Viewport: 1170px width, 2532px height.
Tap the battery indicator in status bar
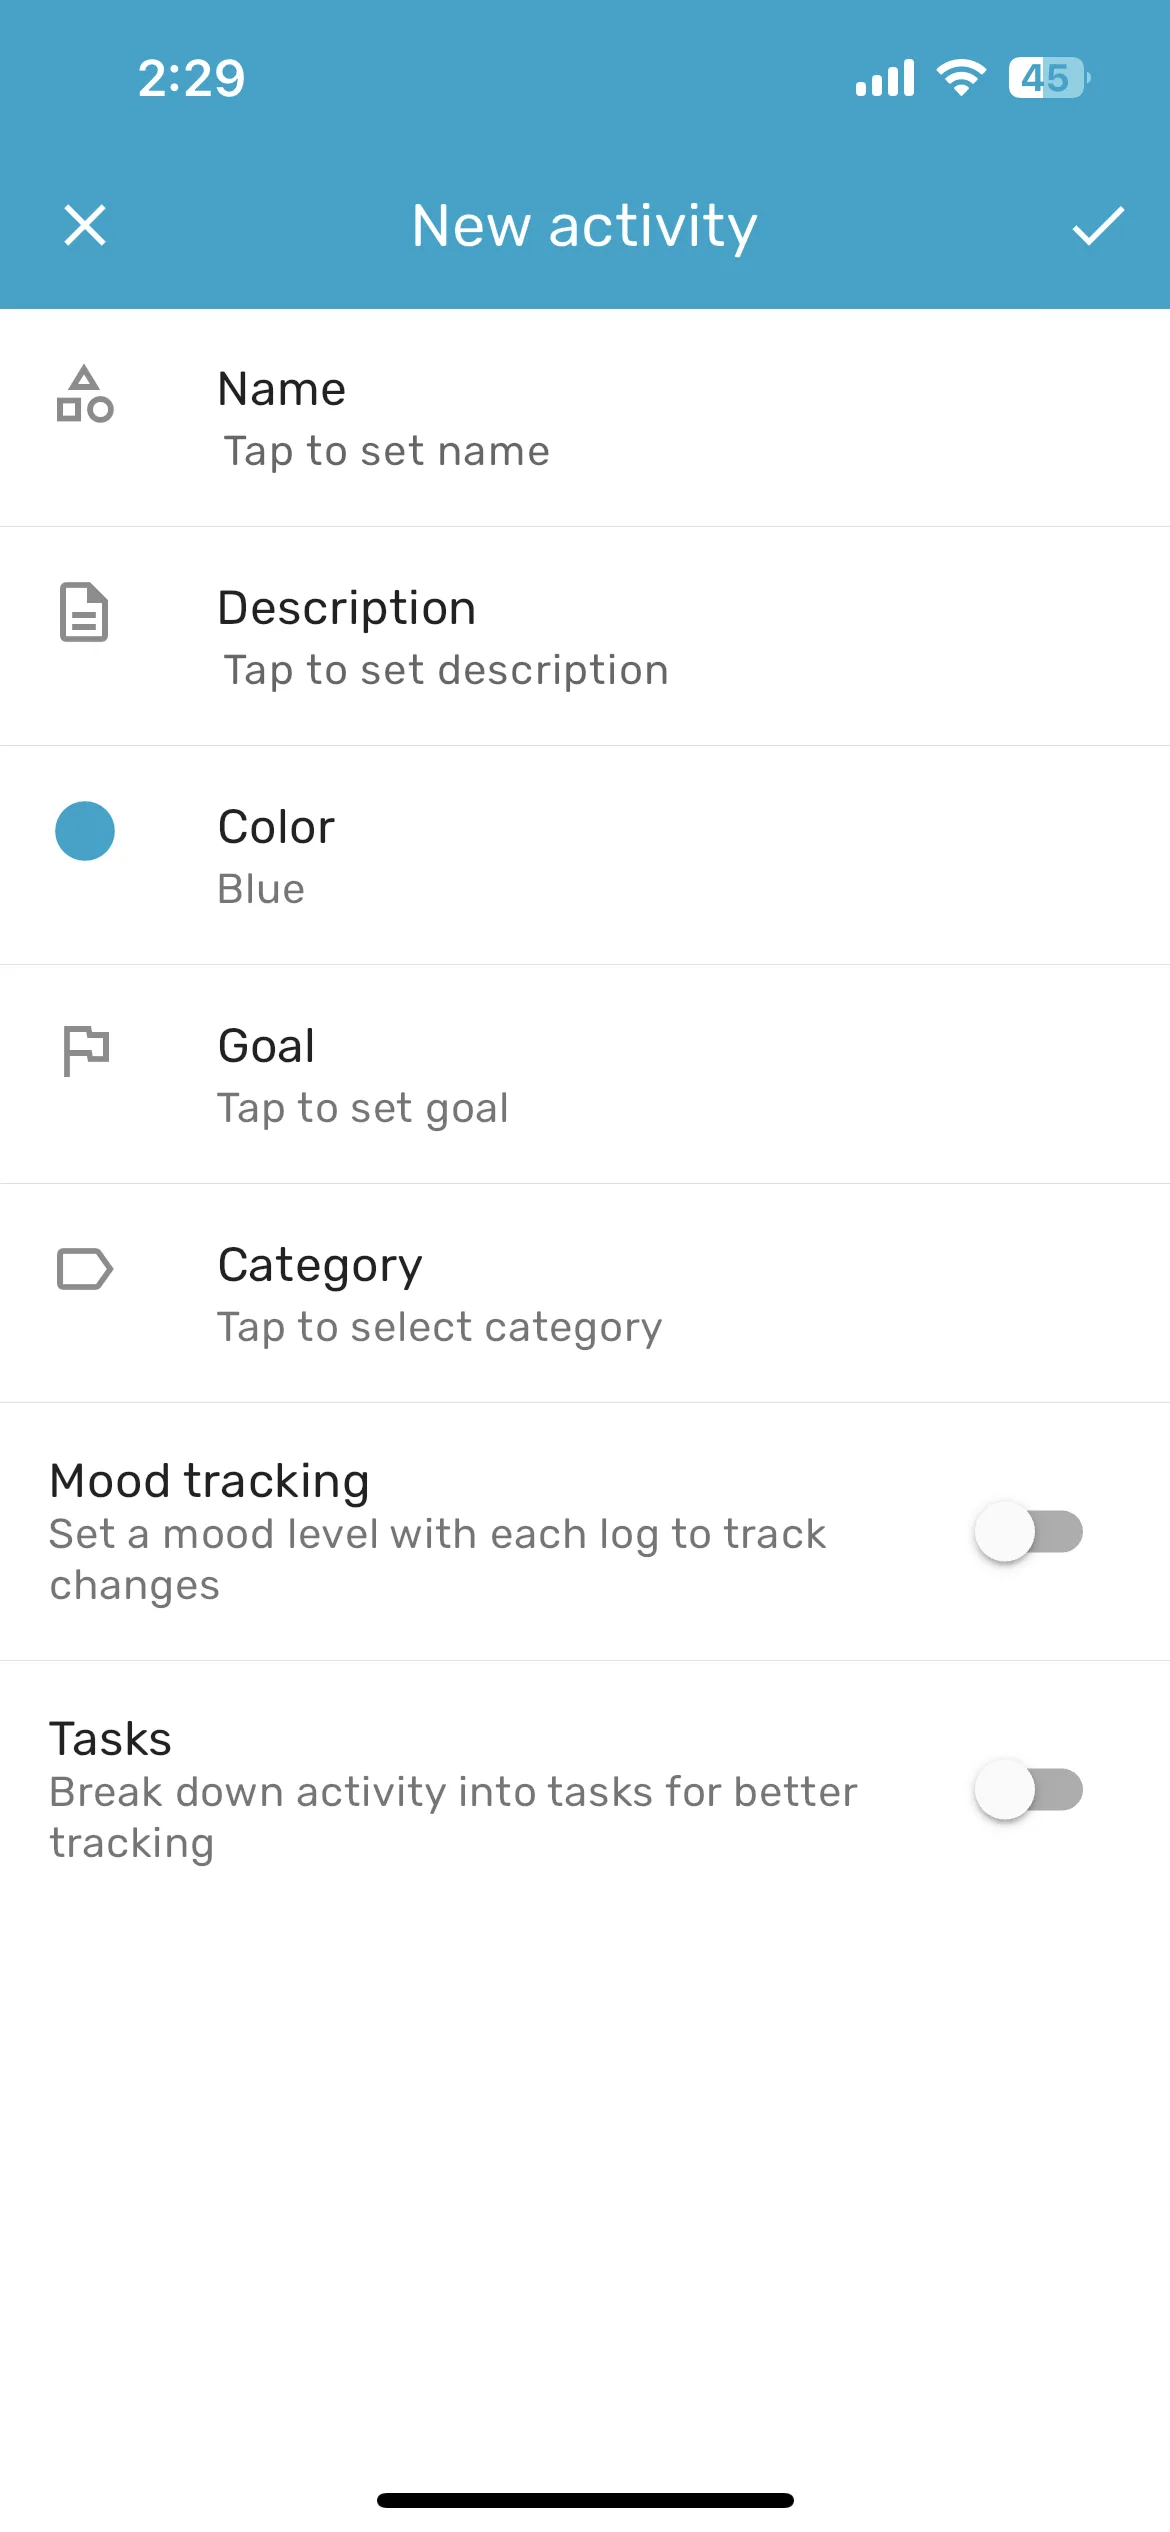tap(1049, 78)
